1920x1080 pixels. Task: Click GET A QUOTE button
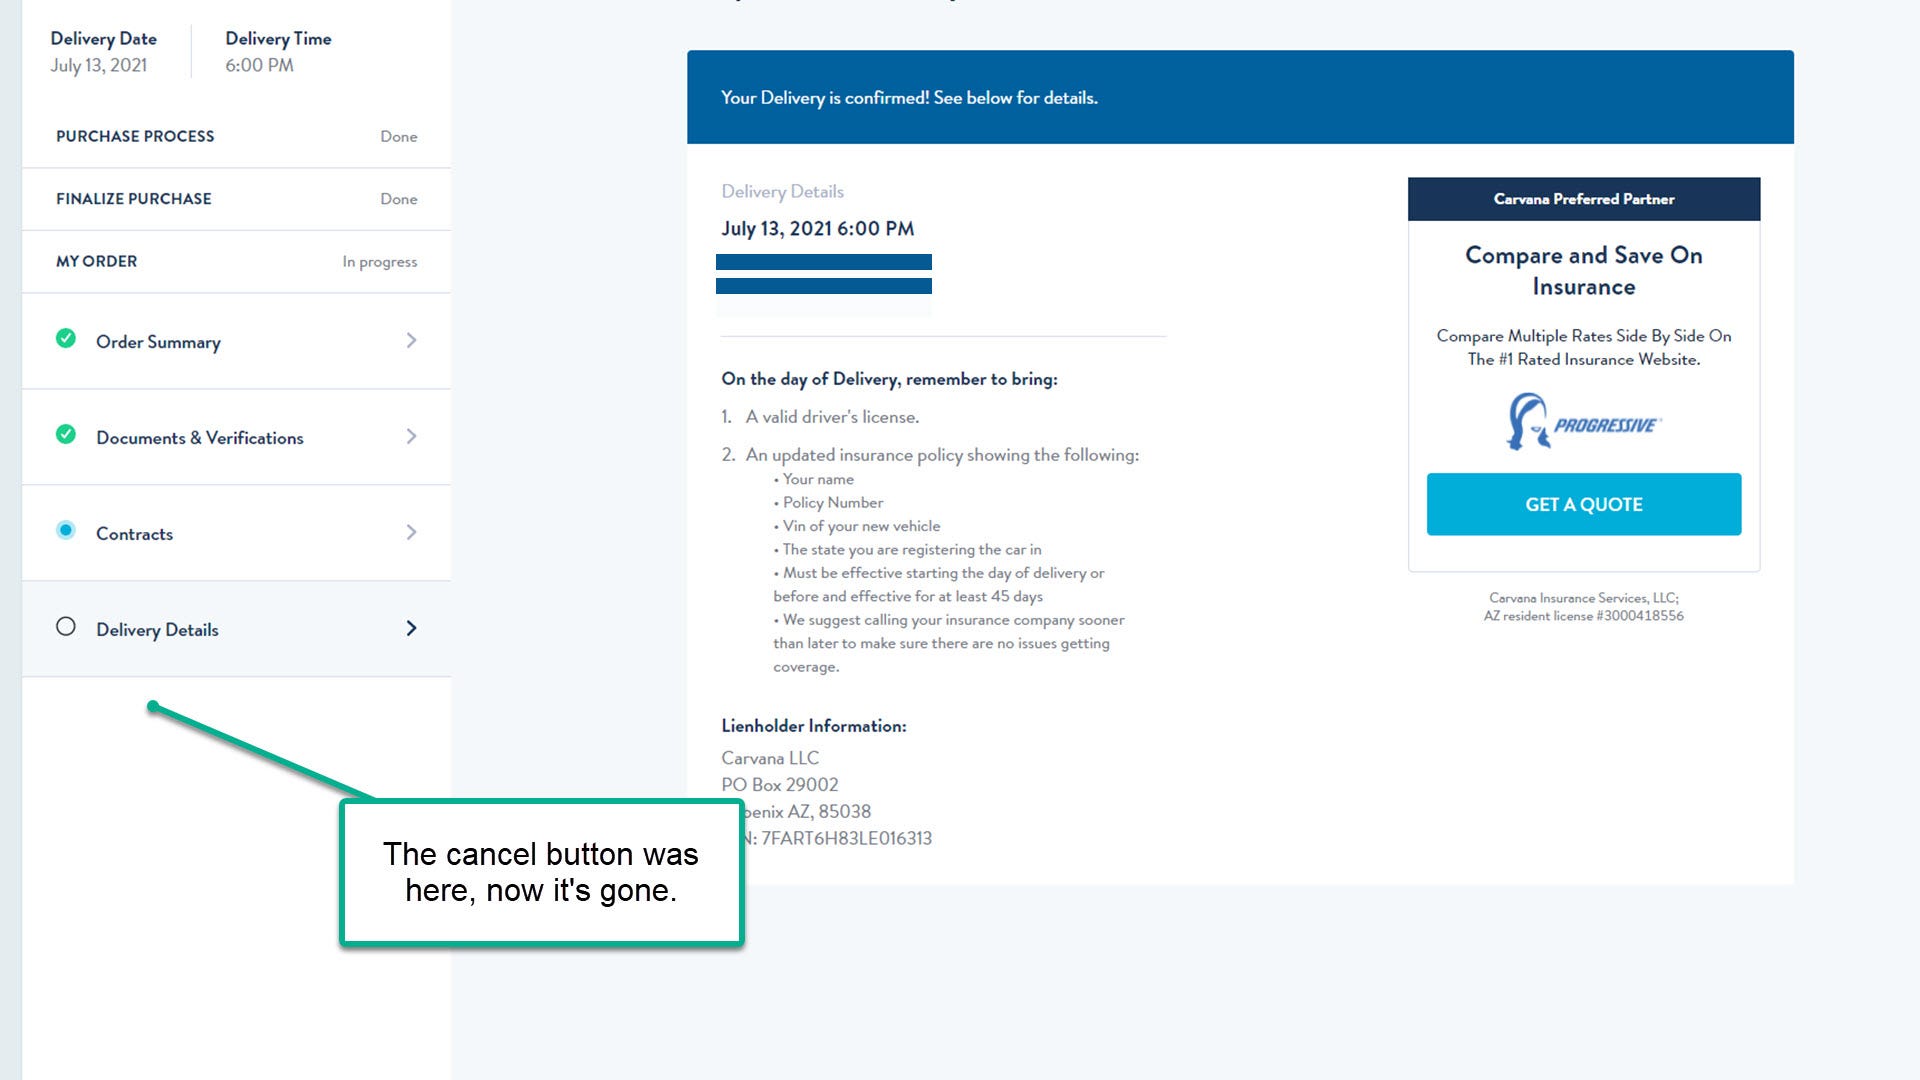tap(1582, 502)
